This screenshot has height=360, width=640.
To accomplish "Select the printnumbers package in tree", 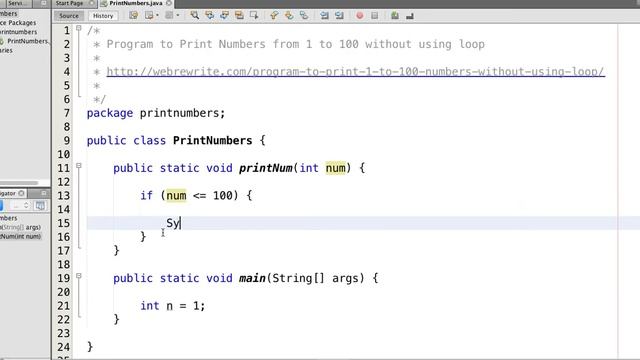I will tap(18, 32).
